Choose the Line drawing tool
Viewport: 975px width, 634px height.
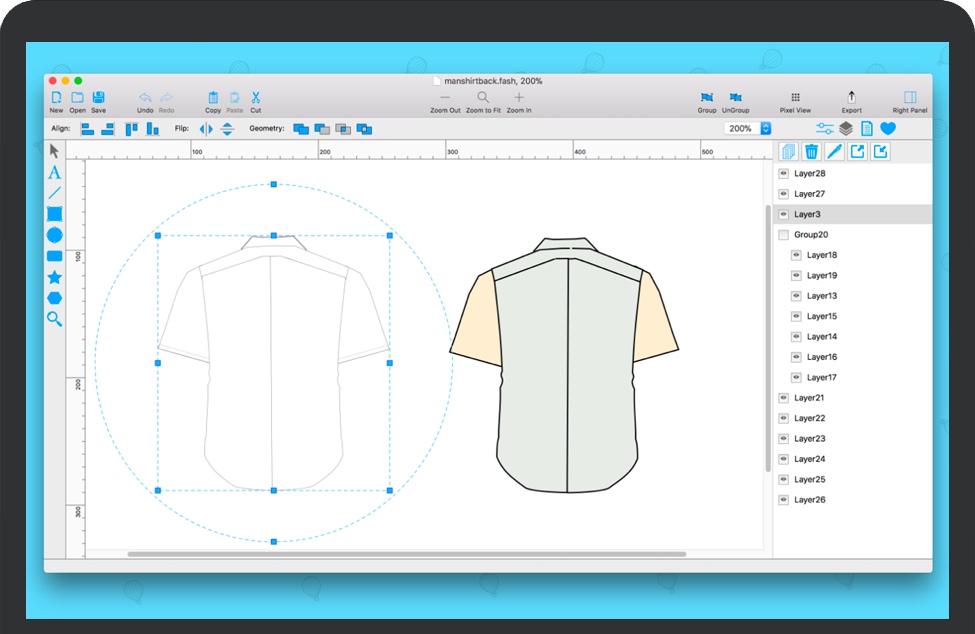tap(54, 193)
